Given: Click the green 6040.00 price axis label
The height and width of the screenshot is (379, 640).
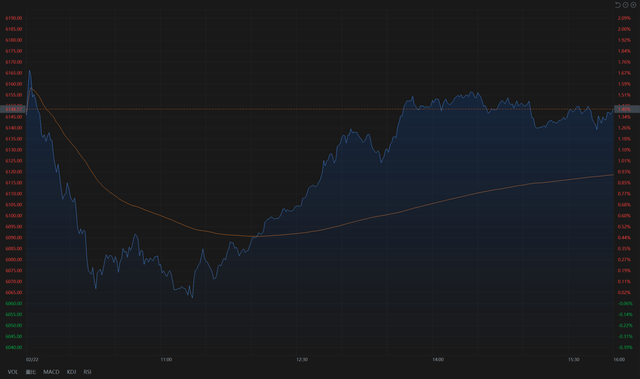Looking at the screenshot, I should (13, 348).
